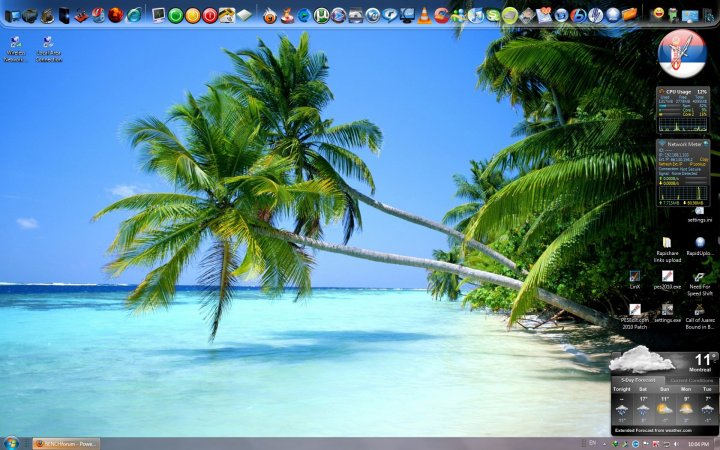Open Rapishare links upload folder icon
Screen dimensions: 720x450
pyautogui.click(x=667, y=250)
